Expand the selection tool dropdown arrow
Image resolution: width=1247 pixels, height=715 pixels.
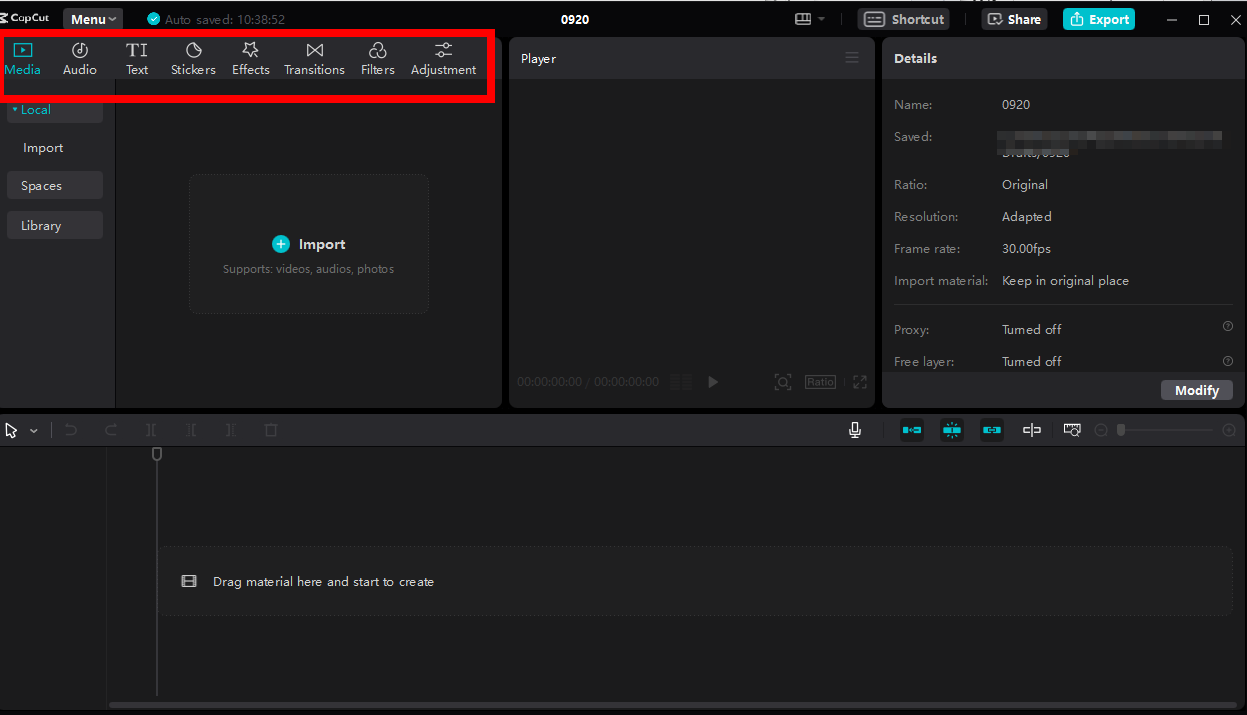[x=34, y=431]
